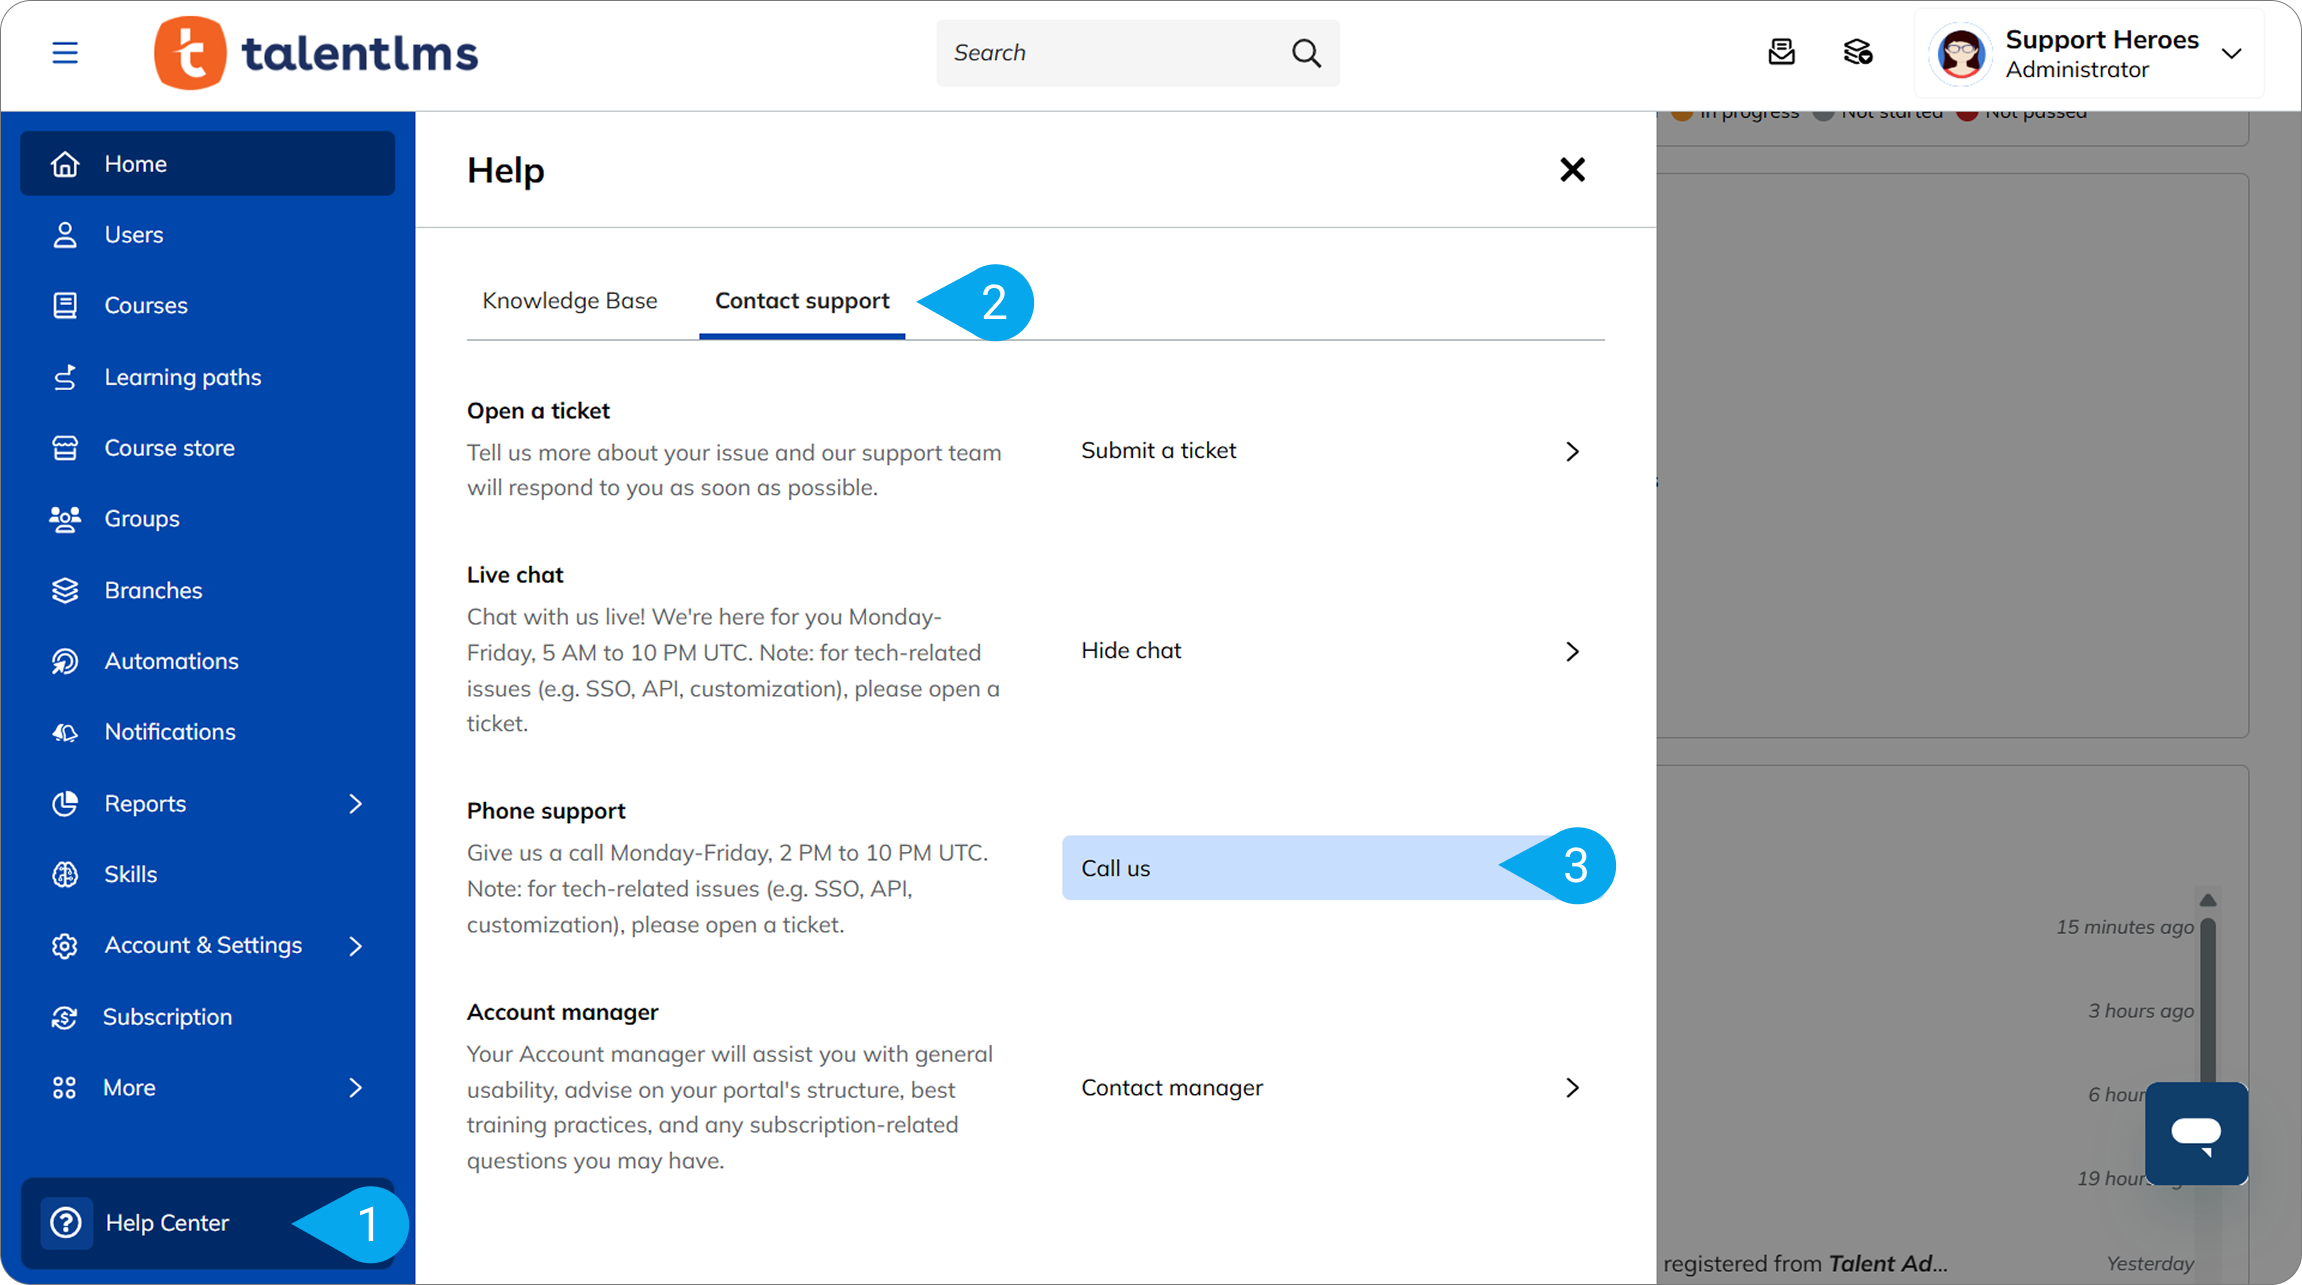Select the Contact support tab
Image resolution: width=2302 pixels, height=1285 pixels.
(802, 301)
